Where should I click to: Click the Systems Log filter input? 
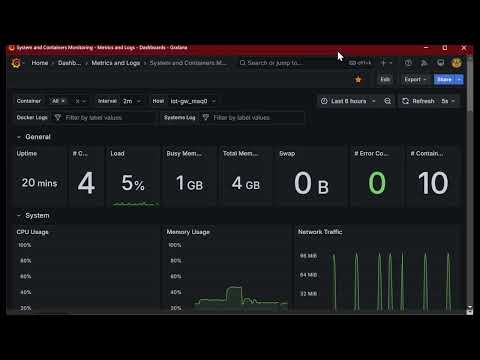click(x=252, y=117)
